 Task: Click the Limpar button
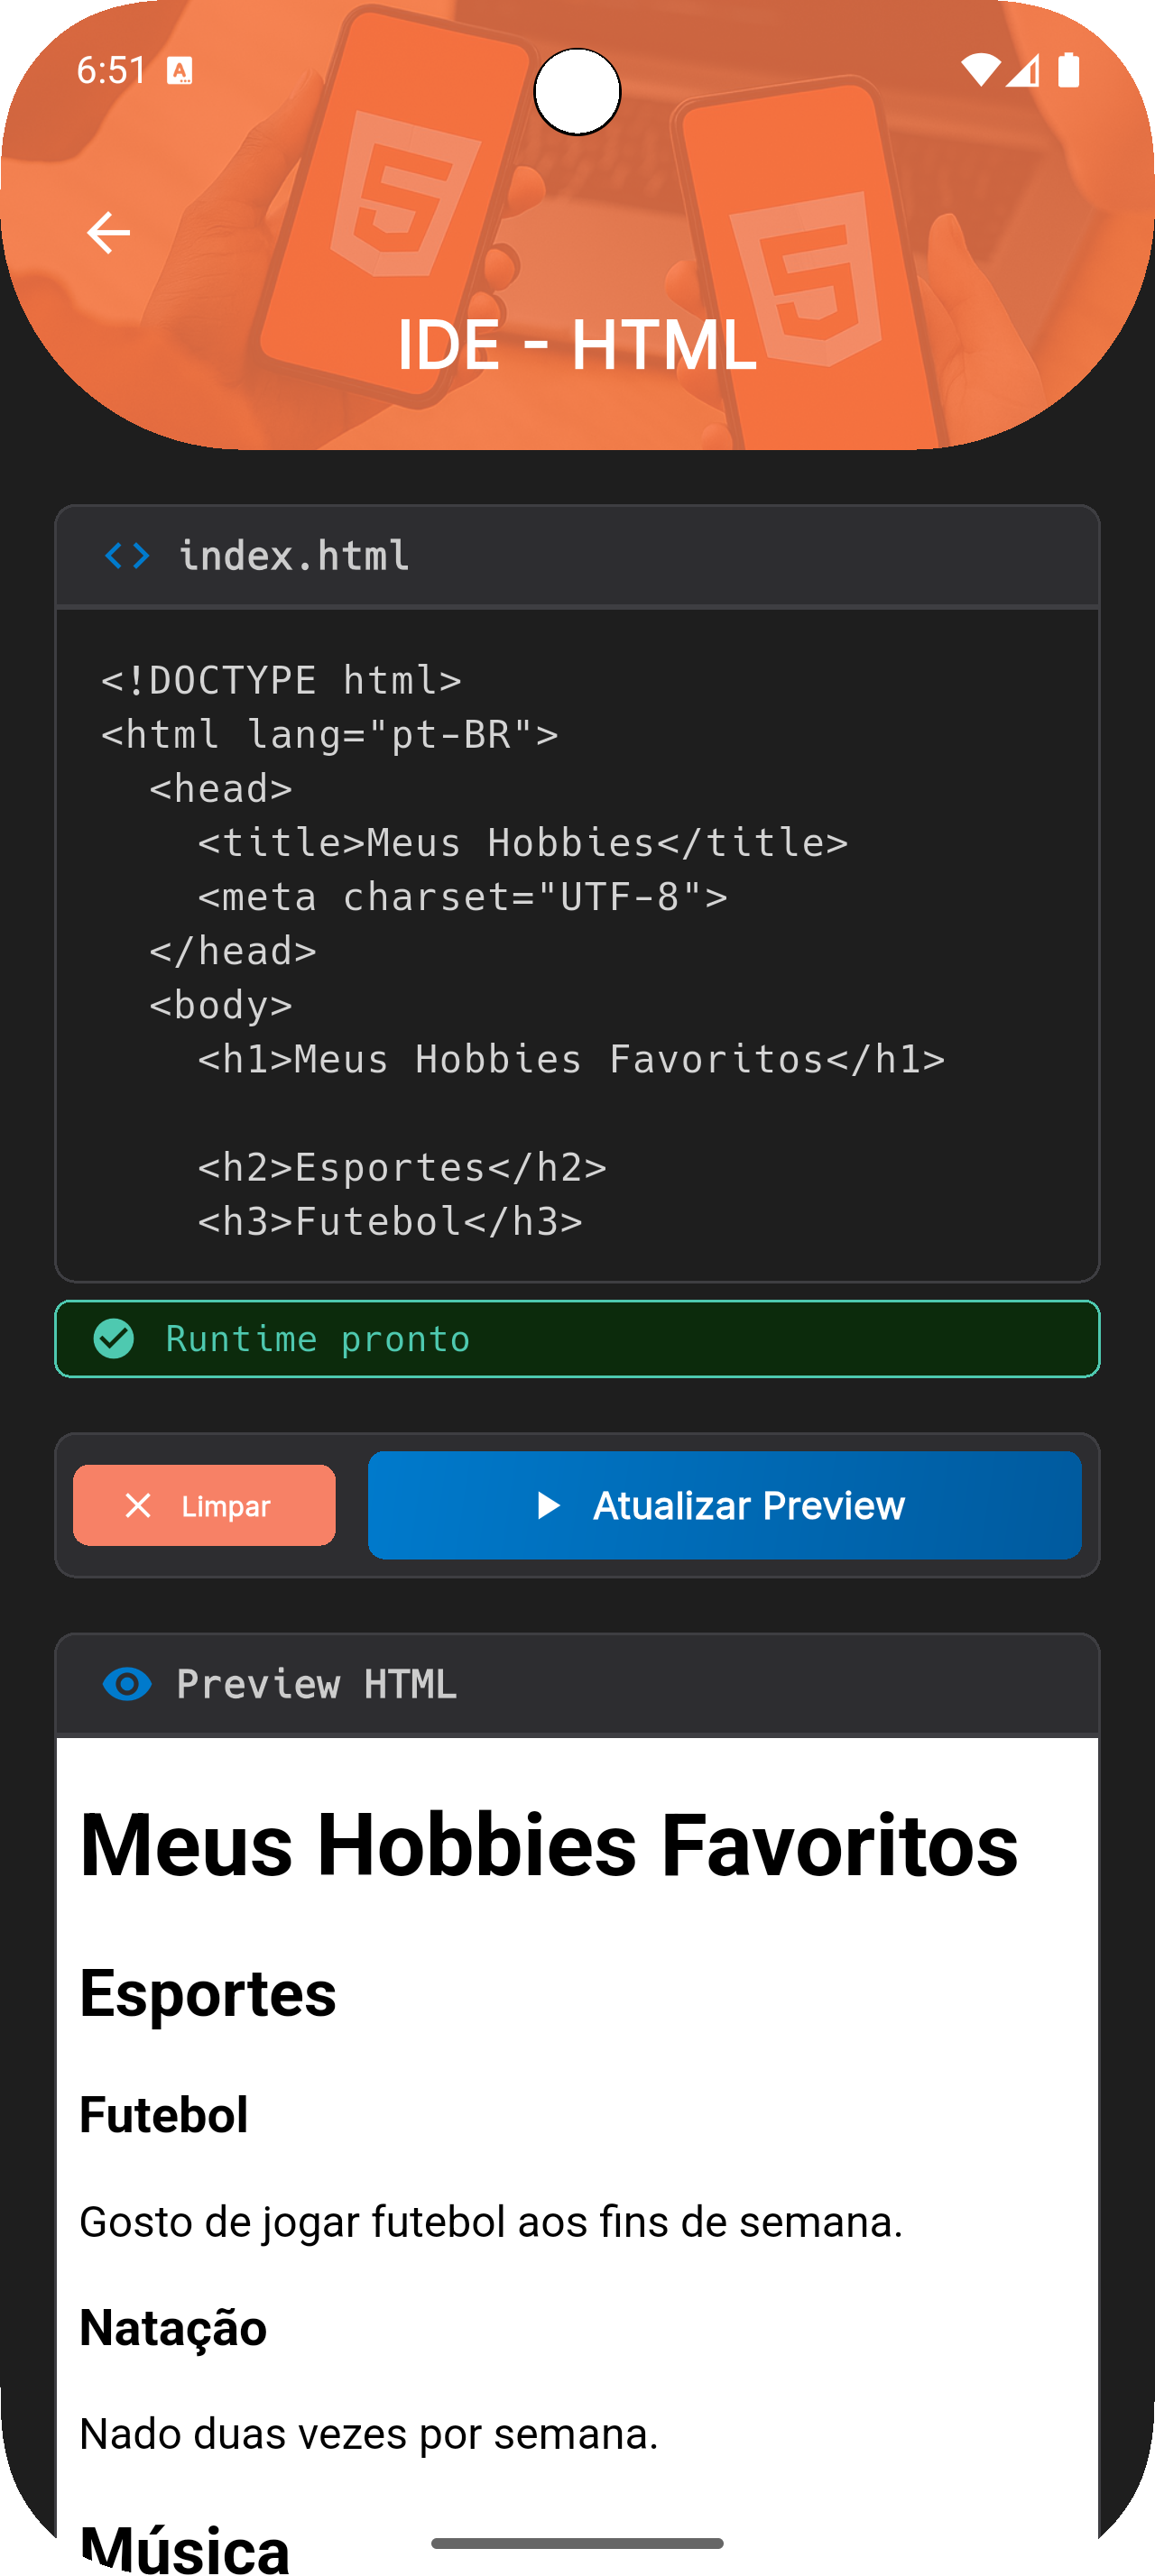pos(204,1505)
